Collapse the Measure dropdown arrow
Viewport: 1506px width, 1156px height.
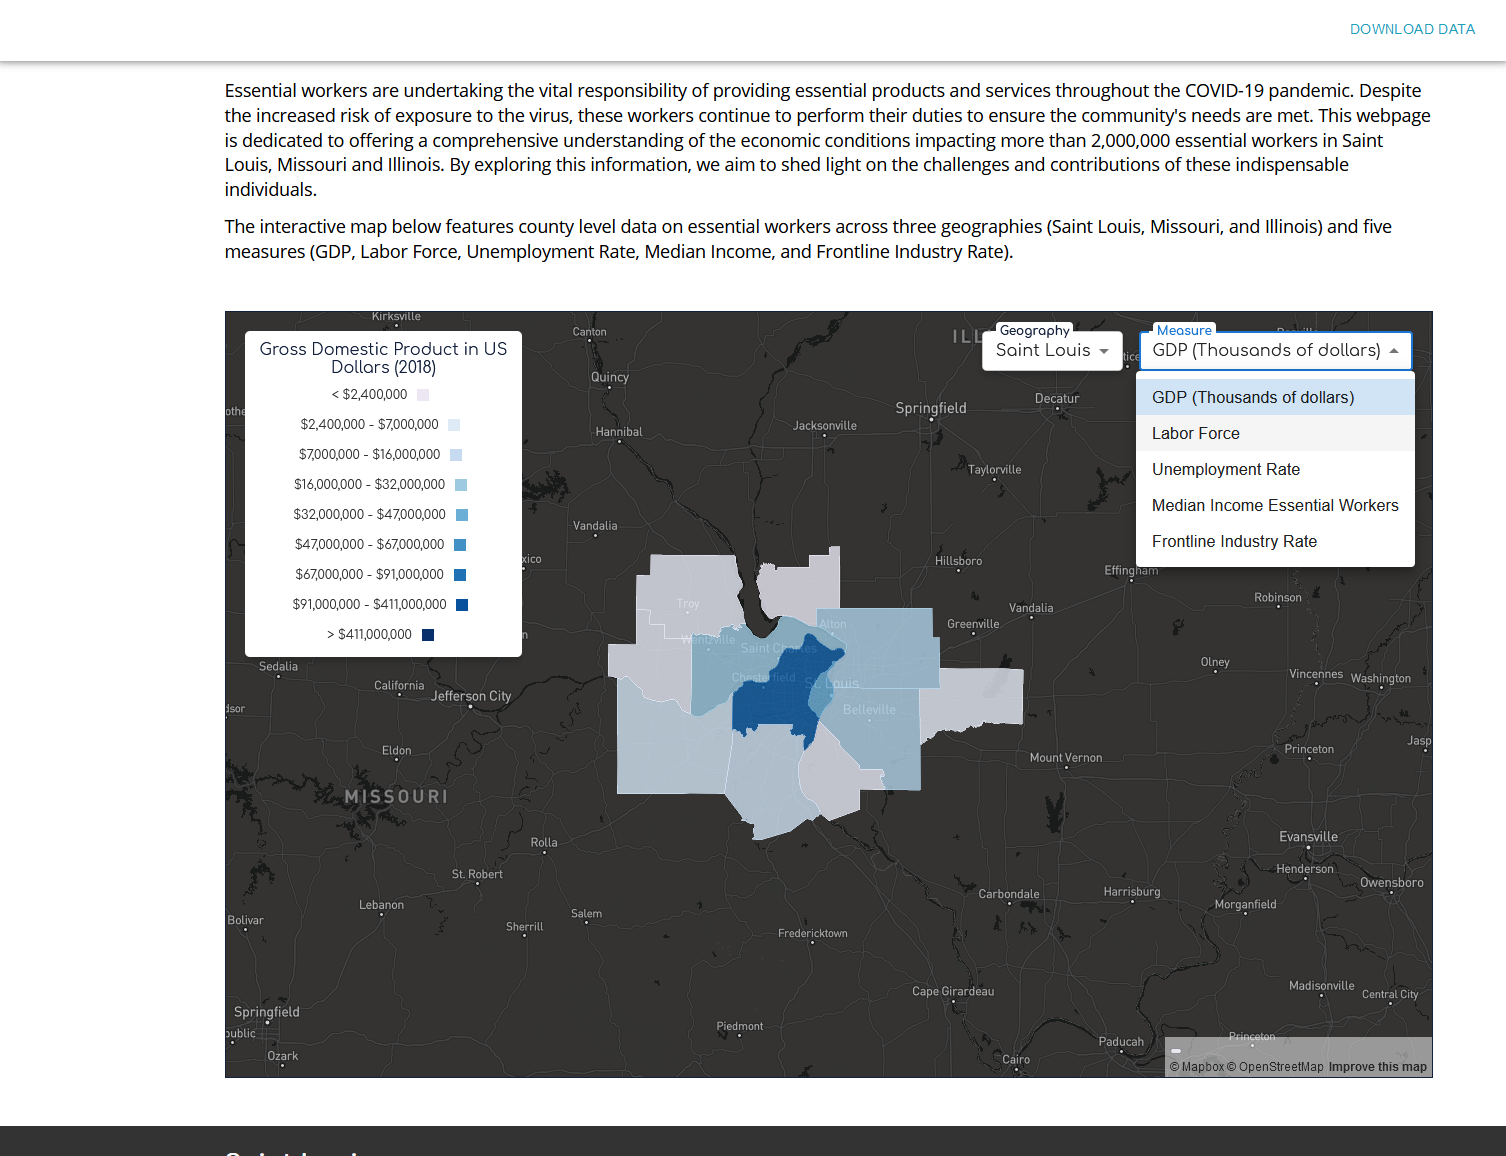pyautogui.click(x=1393, y=351)
